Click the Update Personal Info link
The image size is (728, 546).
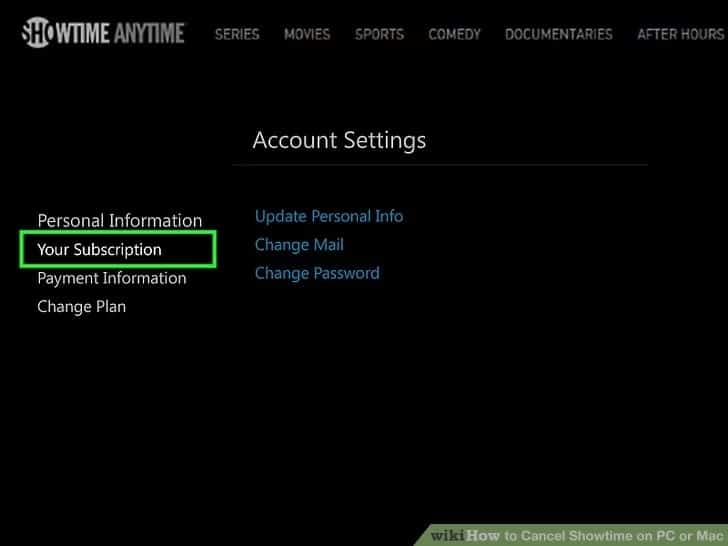329,216
